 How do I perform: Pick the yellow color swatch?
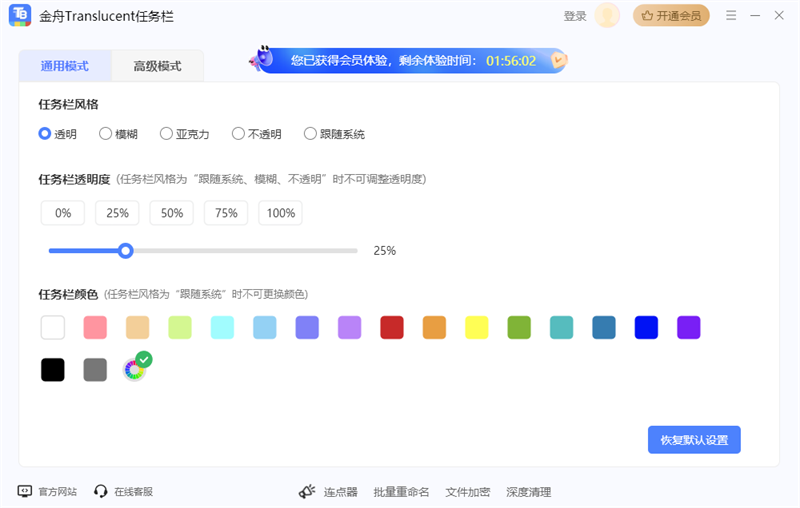coord(477,327)
